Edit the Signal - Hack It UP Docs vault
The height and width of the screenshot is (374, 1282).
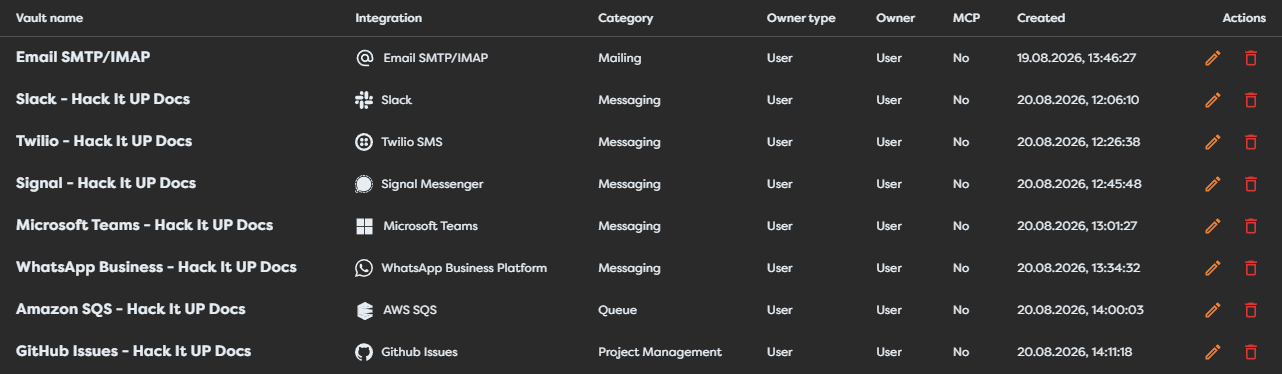1213,184
